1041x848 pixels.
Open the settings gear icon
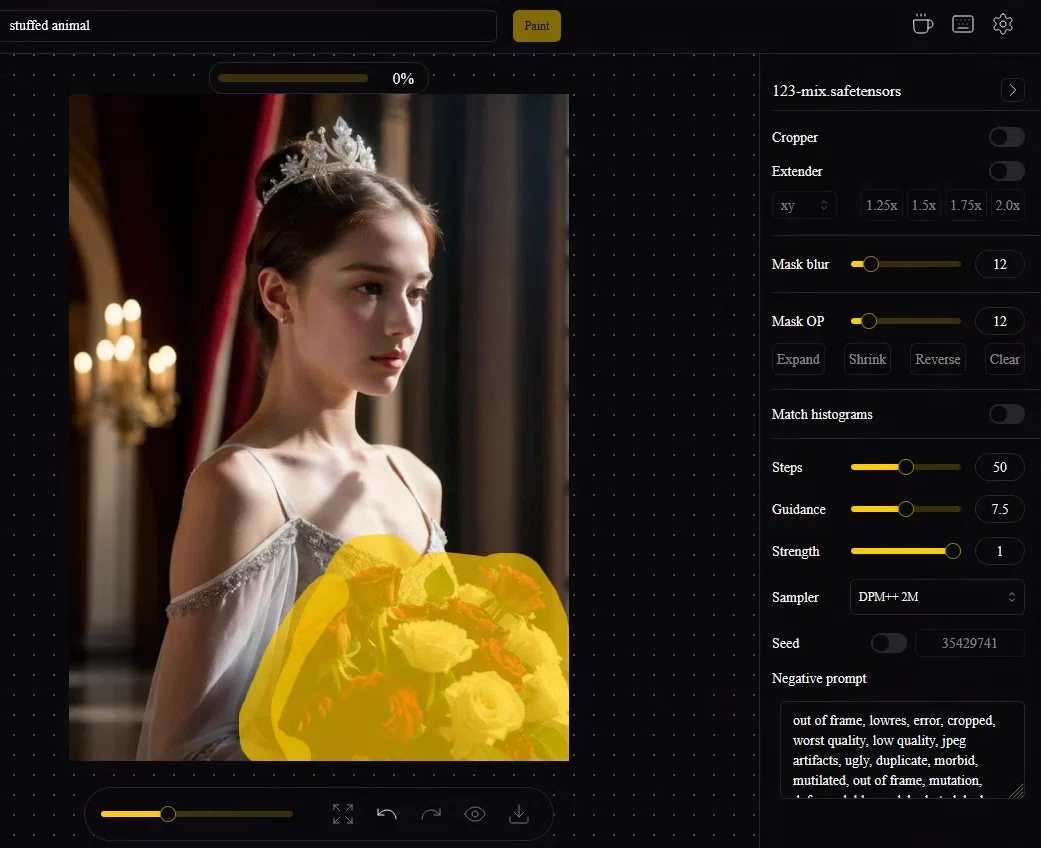coord(1002,25)
